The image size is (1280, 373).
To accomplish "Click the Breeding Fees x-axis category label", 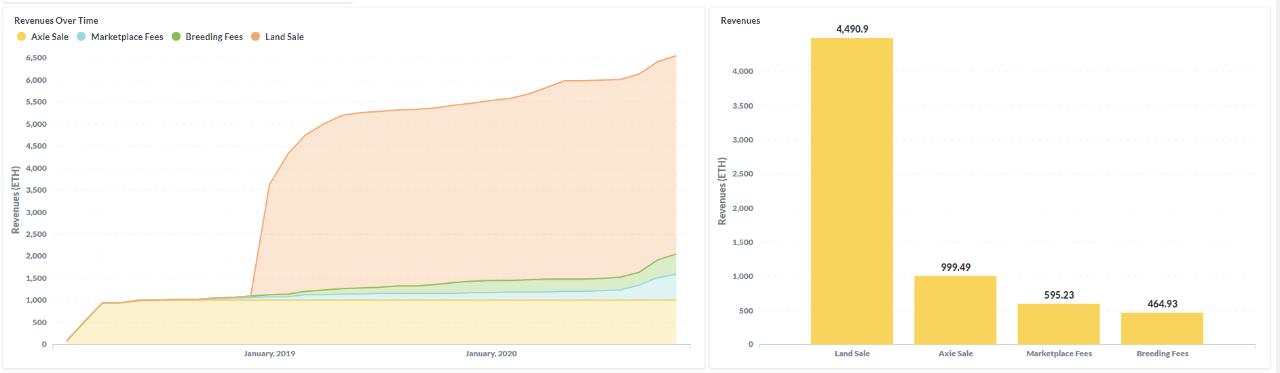I will (1162, 354).
